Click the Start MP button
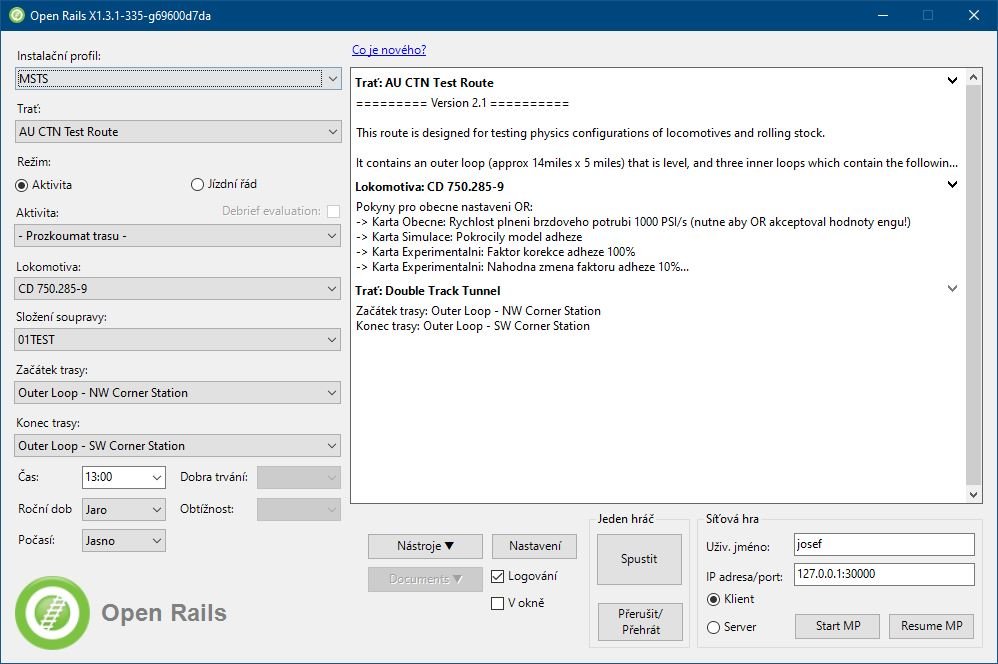Viewport: 998px width, 664px height. click(837, 626)
